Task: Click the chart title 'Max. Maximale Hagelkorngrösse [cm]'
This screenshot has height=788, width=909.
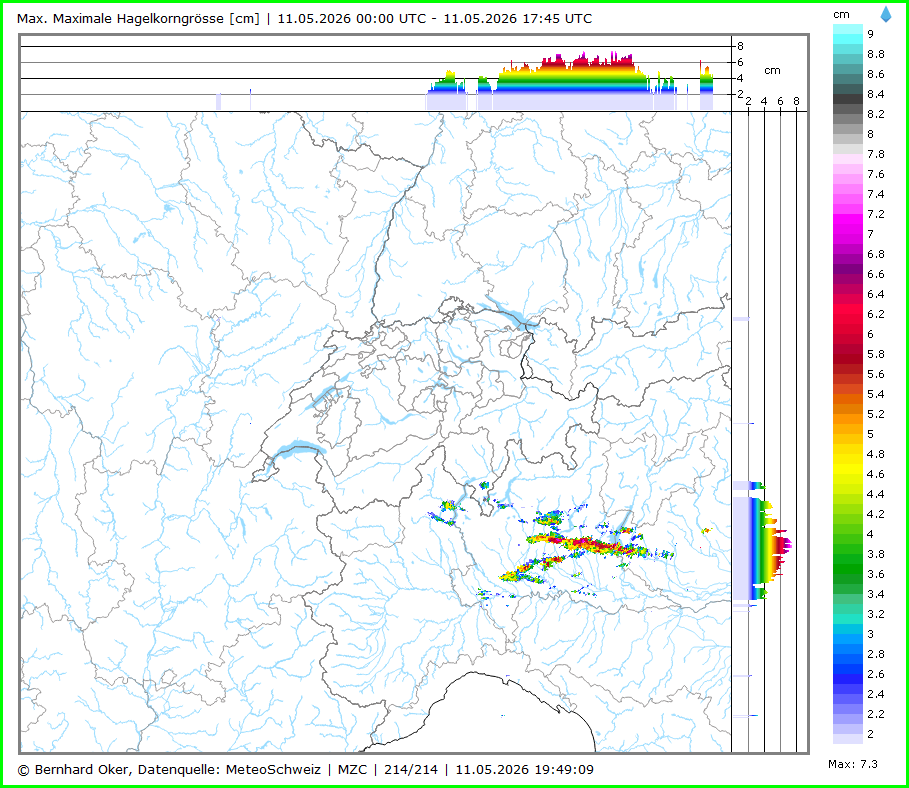Action: point(138,19)
